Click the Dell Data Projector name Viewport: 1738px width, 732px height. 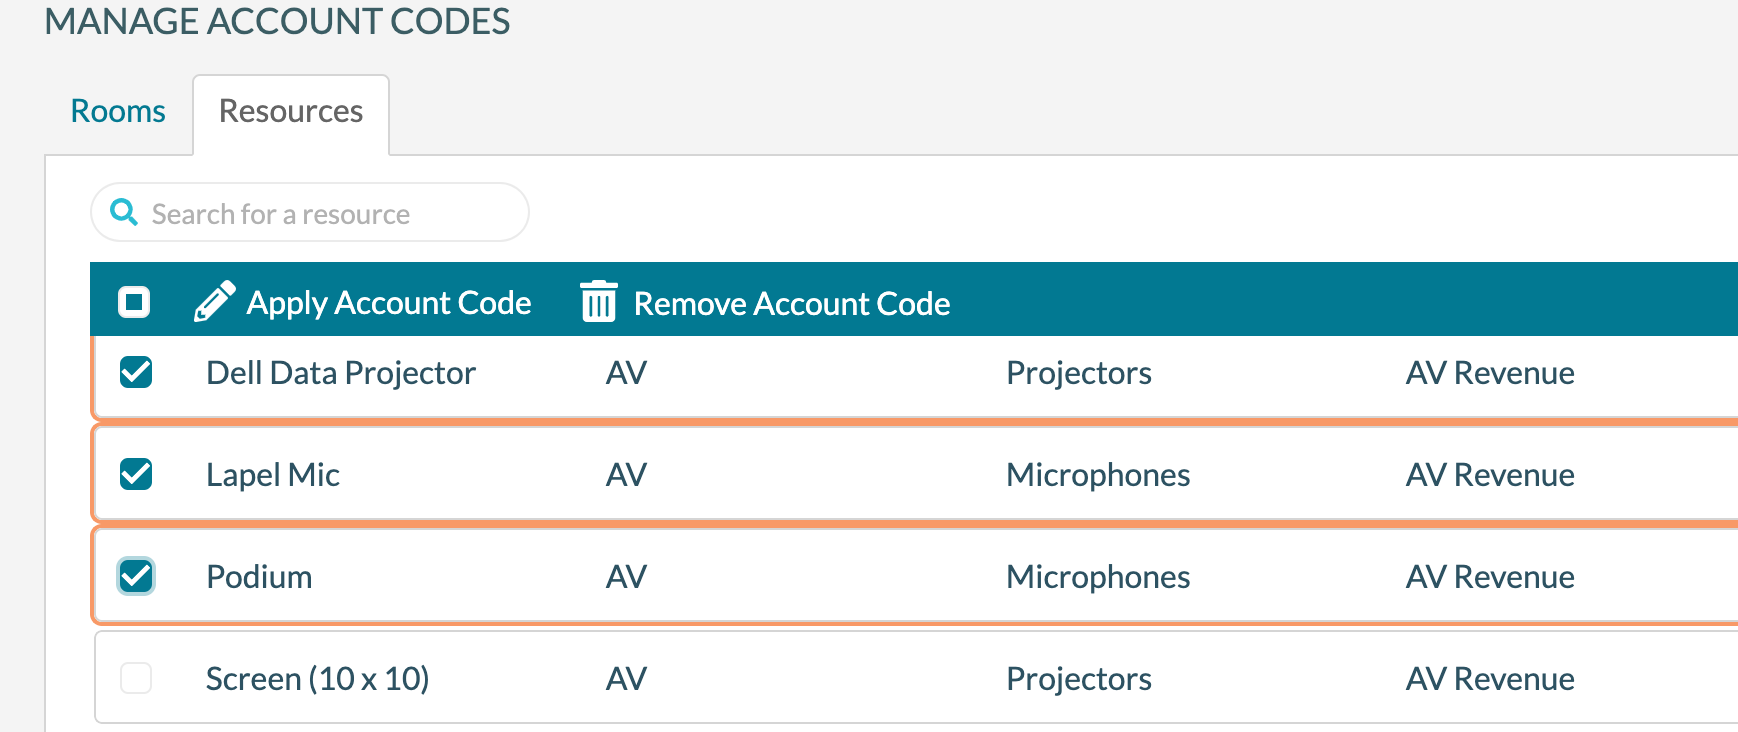point(341,373)
